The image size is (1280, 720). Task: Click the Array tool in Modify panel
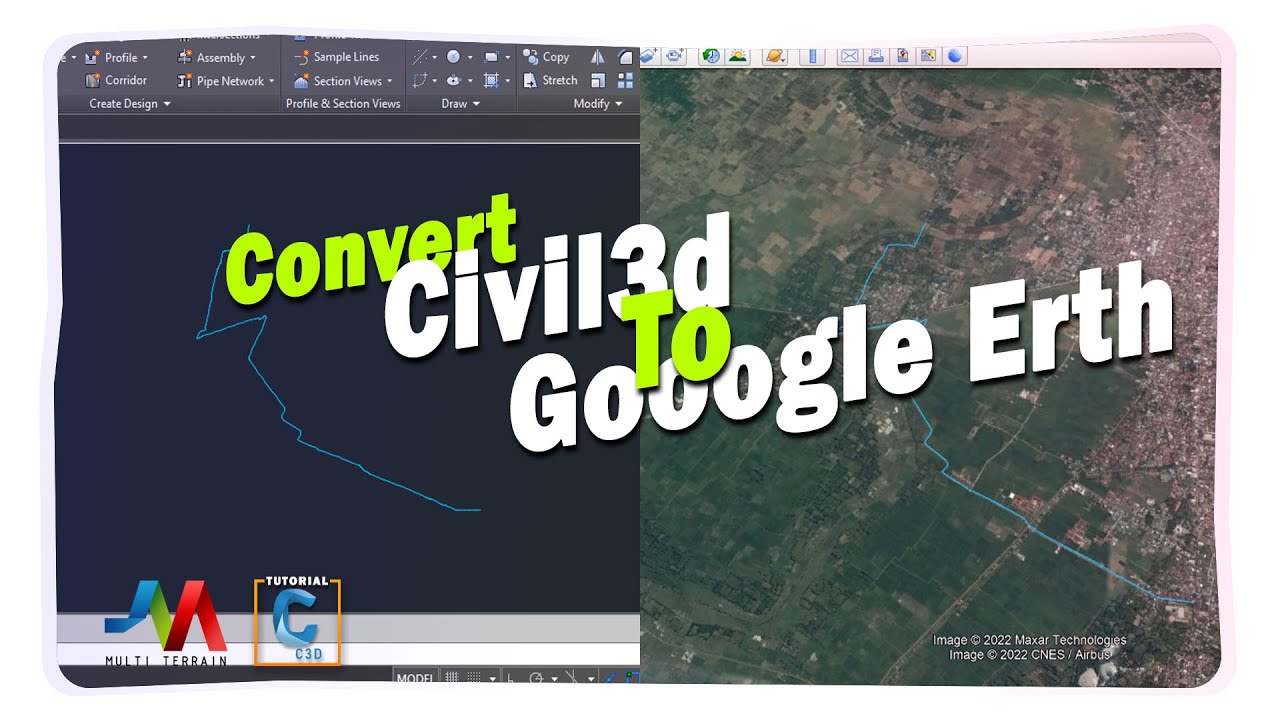627,80
